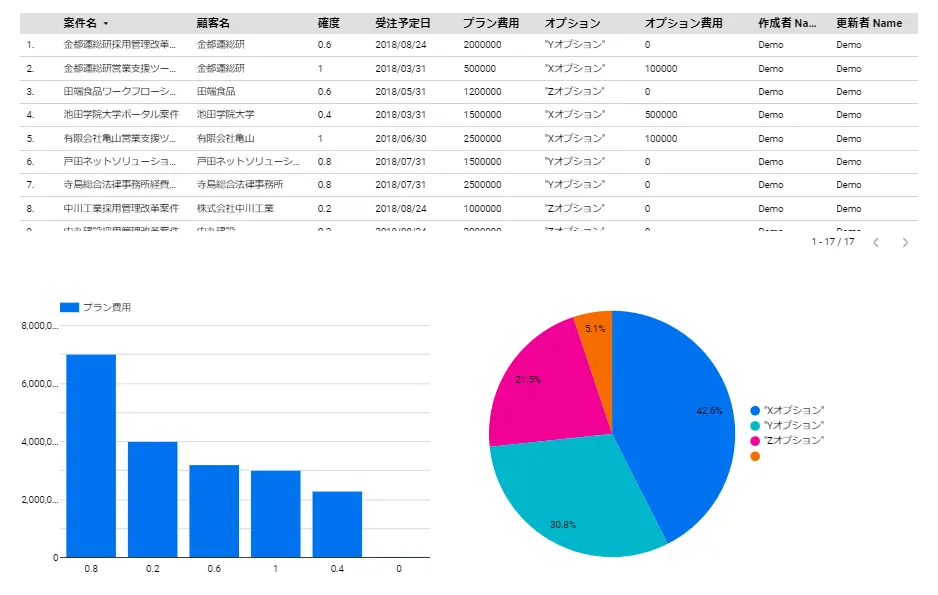Select row 4 池田学院大学ポータル案件
This screenshot has width=938, height=595.
point(468,115)
